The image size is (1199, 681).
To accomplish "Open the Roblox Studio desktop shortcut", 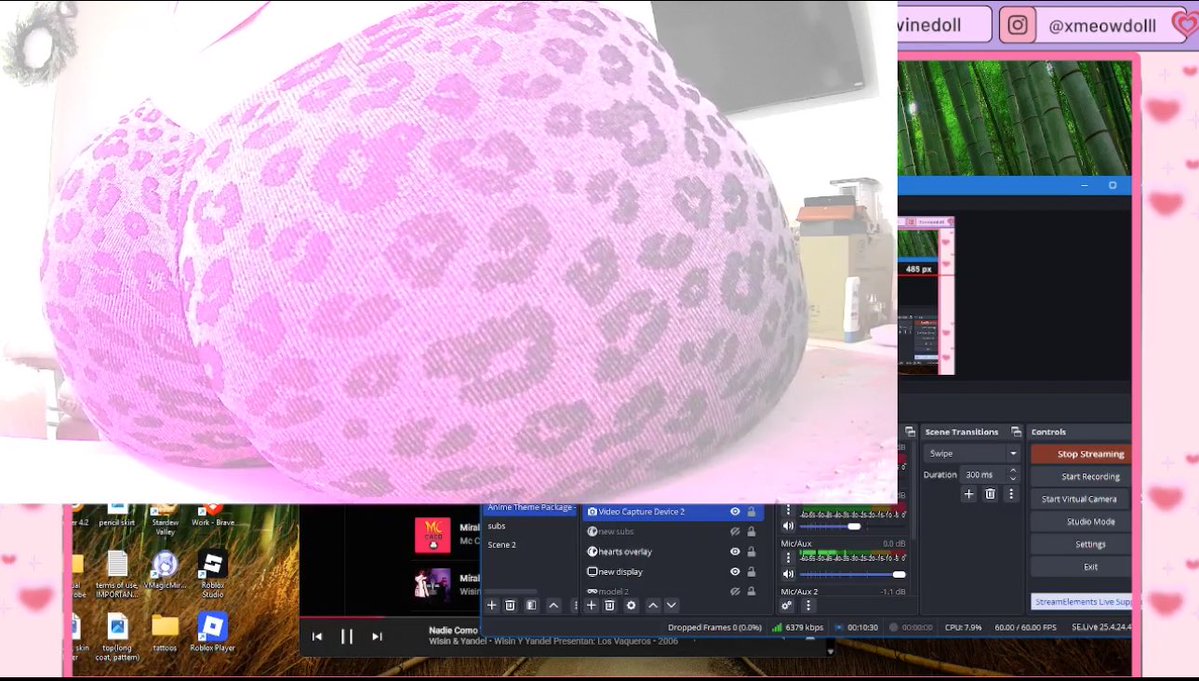I will pos(213,573).
